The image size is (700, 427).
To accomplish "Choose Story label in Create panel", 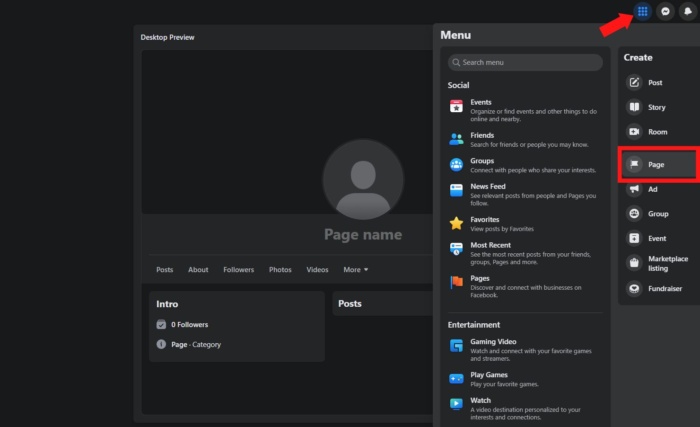I will 657,107.
